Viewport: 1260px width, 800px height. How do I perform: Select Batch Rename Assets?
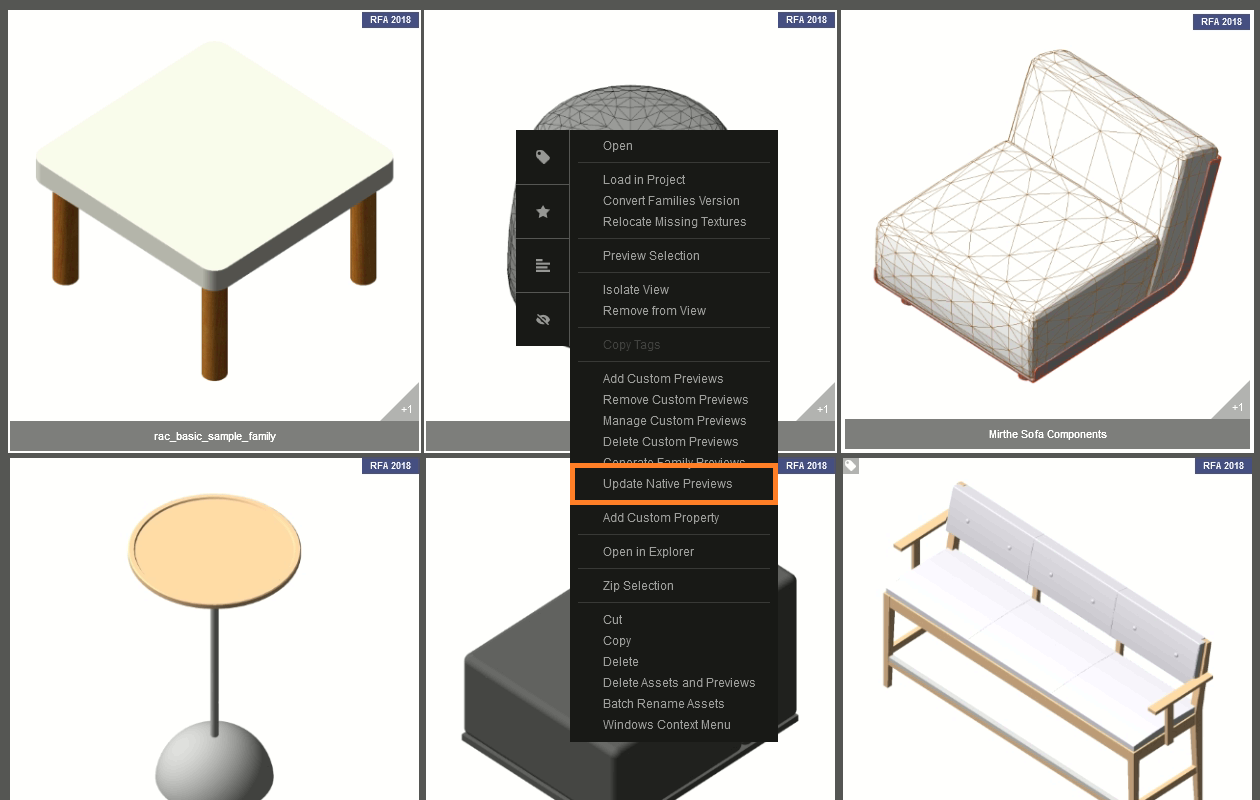pos(663,704)
